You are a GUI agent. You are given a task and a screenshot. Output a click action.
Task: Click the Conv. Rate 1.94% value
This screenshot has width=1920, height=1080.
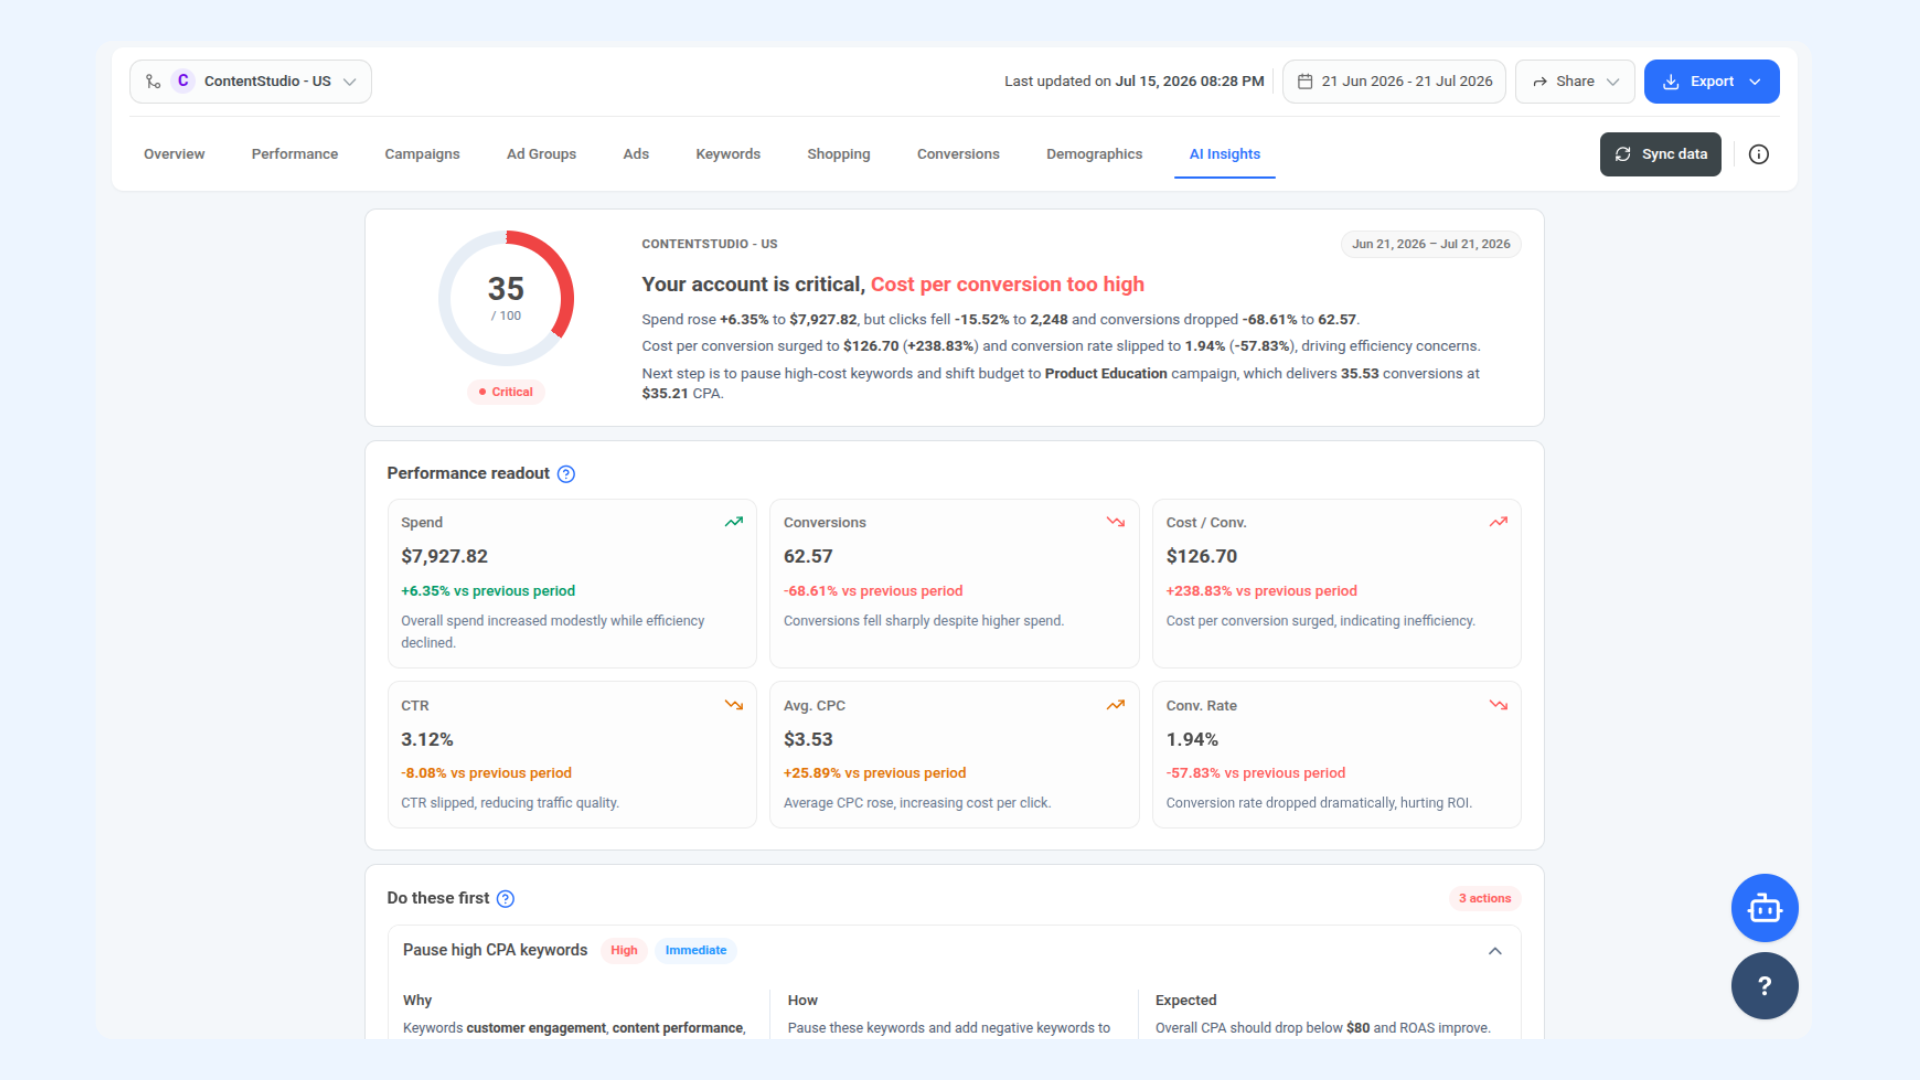coord(1192,740)
